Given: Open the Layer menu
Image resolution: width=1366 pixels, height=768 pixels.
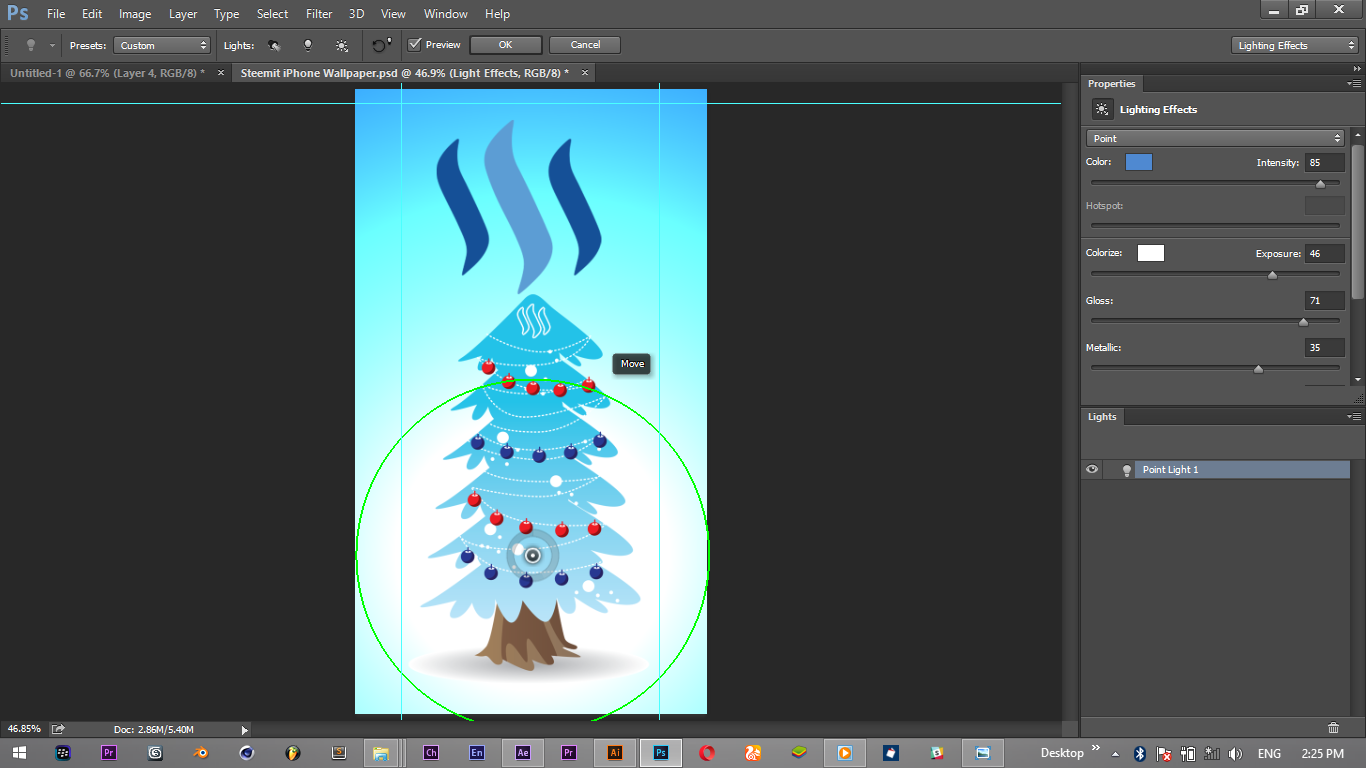Looking at the screenshot, I should (183, 14).
